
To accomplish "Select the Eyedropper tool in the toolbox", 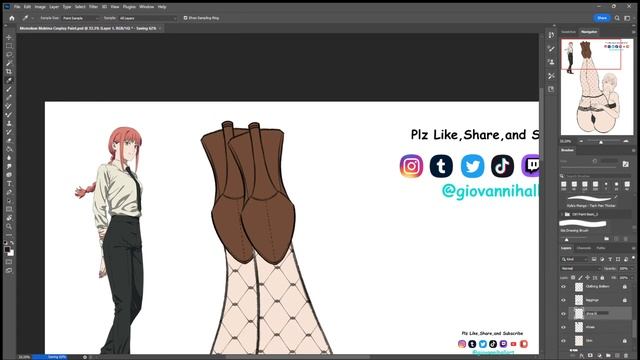I will click(9, 80).
